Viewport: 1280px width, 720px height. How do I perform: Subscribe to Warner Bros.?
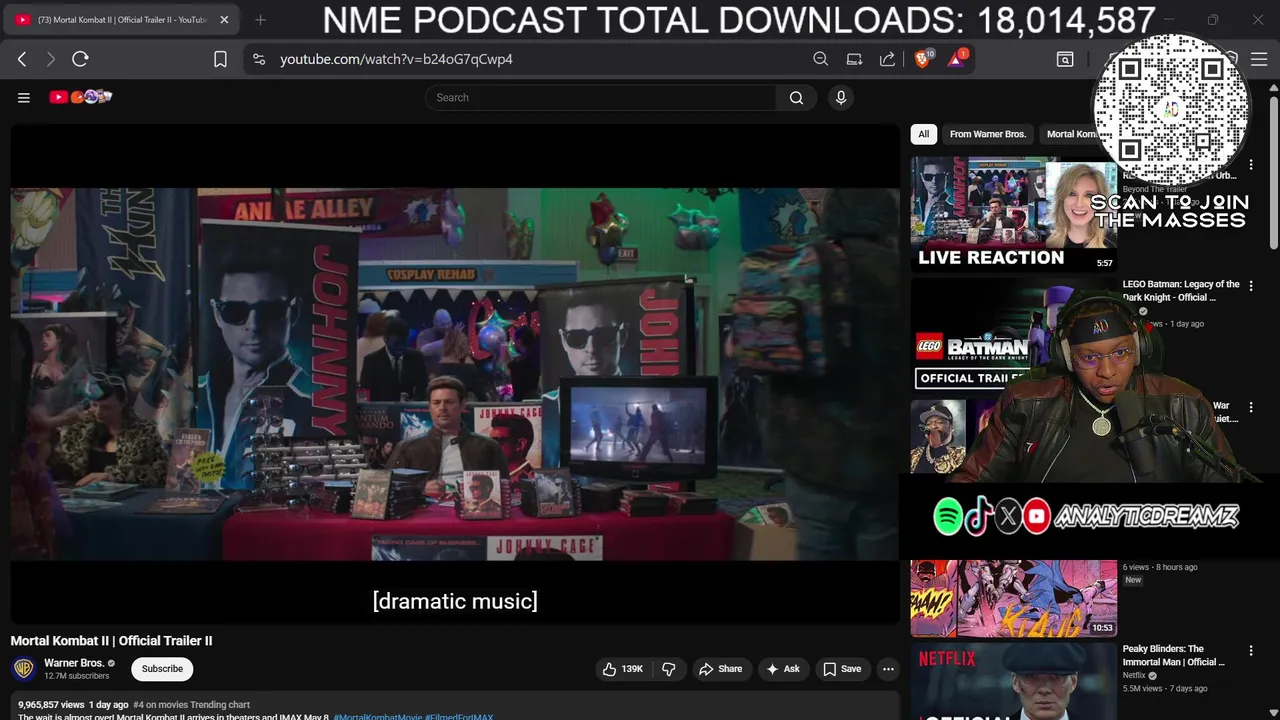pyautogui.click(x=162, y=669)
